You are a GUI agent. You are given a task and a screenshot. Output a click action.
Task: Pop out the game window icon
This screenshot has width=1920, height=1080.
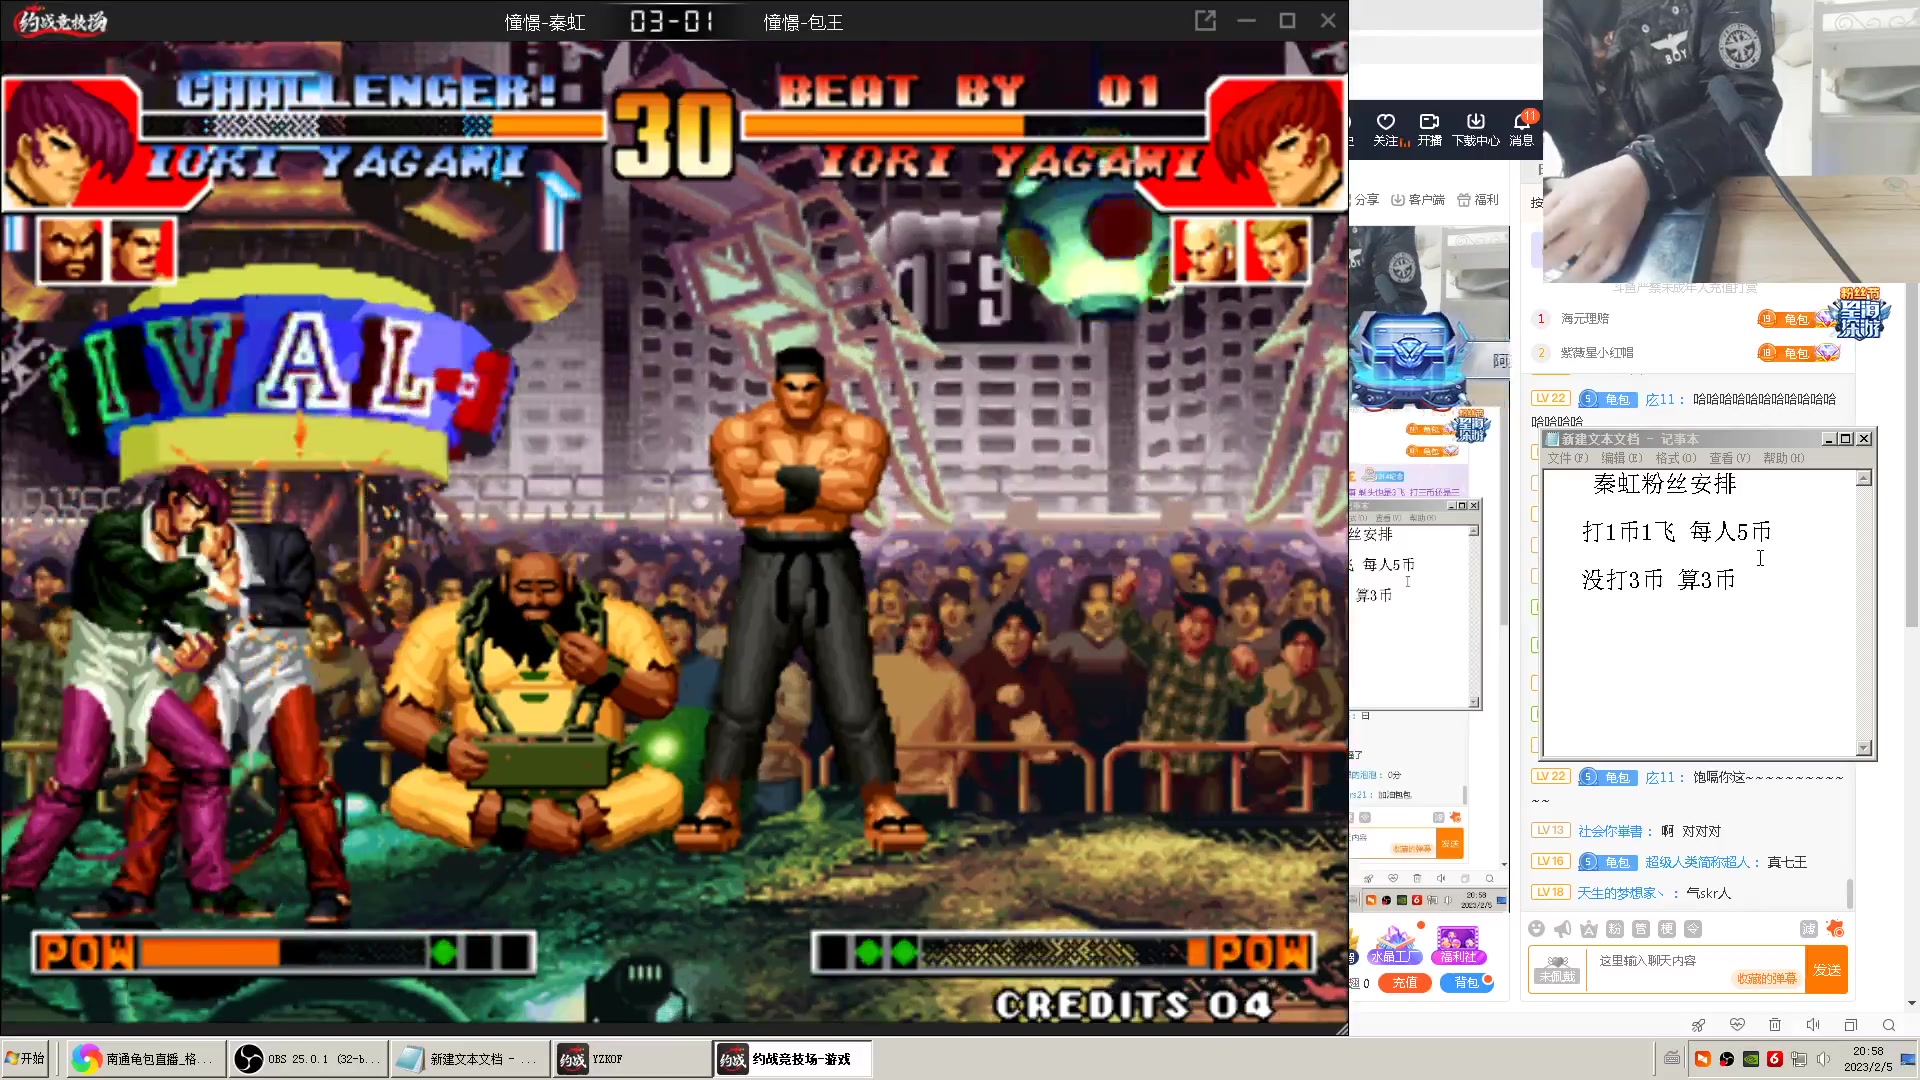tap(1205, 21)
